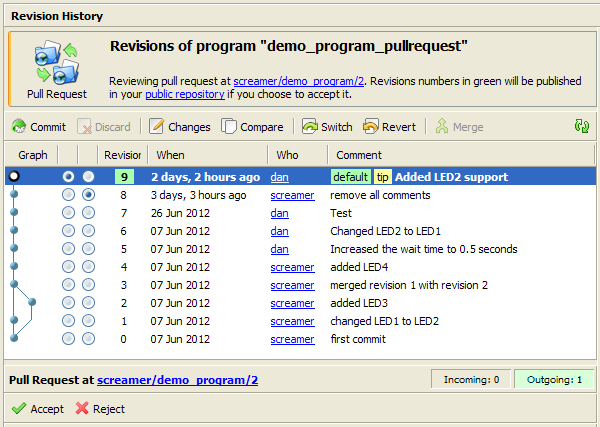Click the Compare revisions icon
This screenshot has width=600, height=427.
229,127
